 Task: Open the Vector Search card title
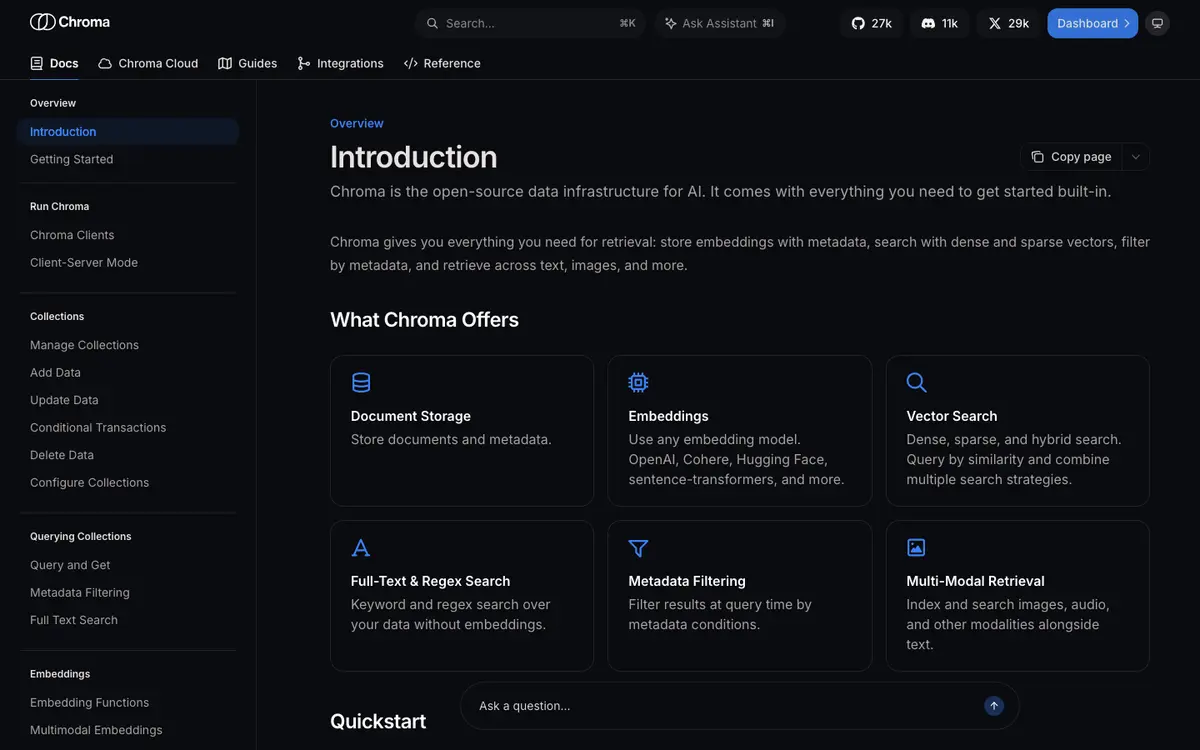click(x=952, y=416)
